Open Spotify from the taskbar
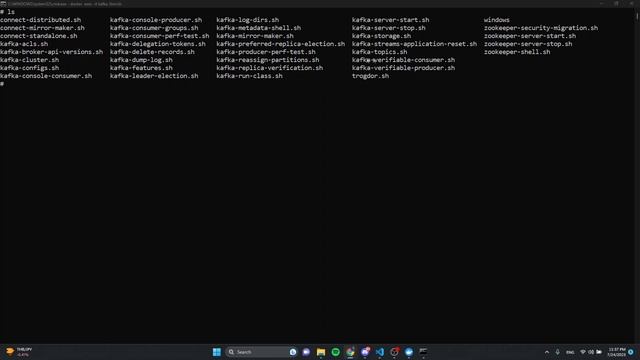This screenshot has width=640, height=360. (x=336, y=352)
